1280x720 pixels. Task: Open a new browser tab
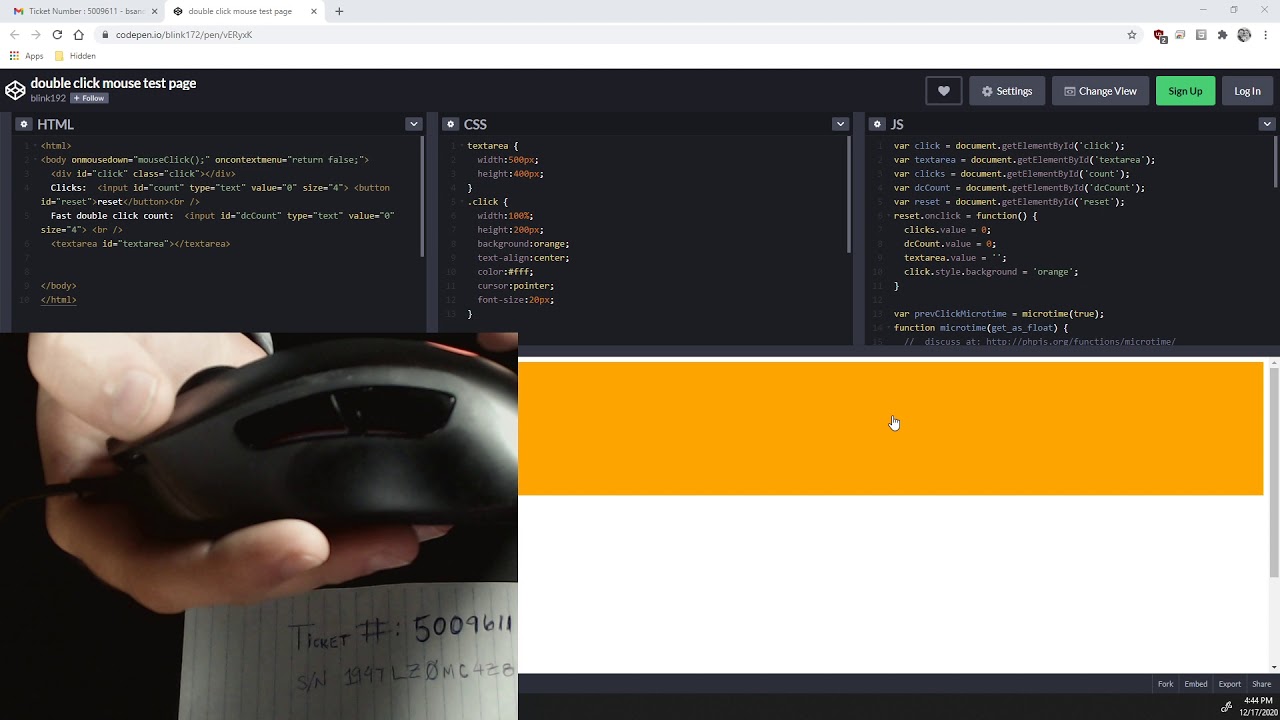[339, 11]
